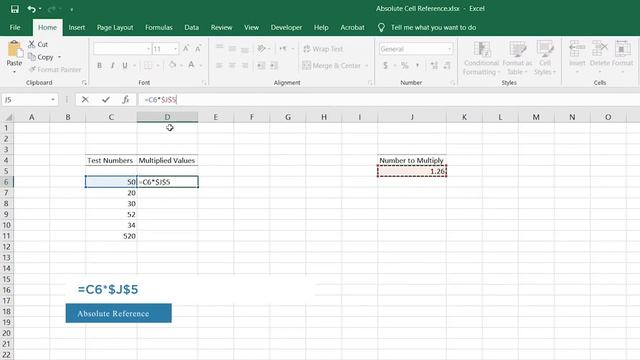Click the Format Painter brush
Viewport: 640px width, 360px height.
pos(55,70)
